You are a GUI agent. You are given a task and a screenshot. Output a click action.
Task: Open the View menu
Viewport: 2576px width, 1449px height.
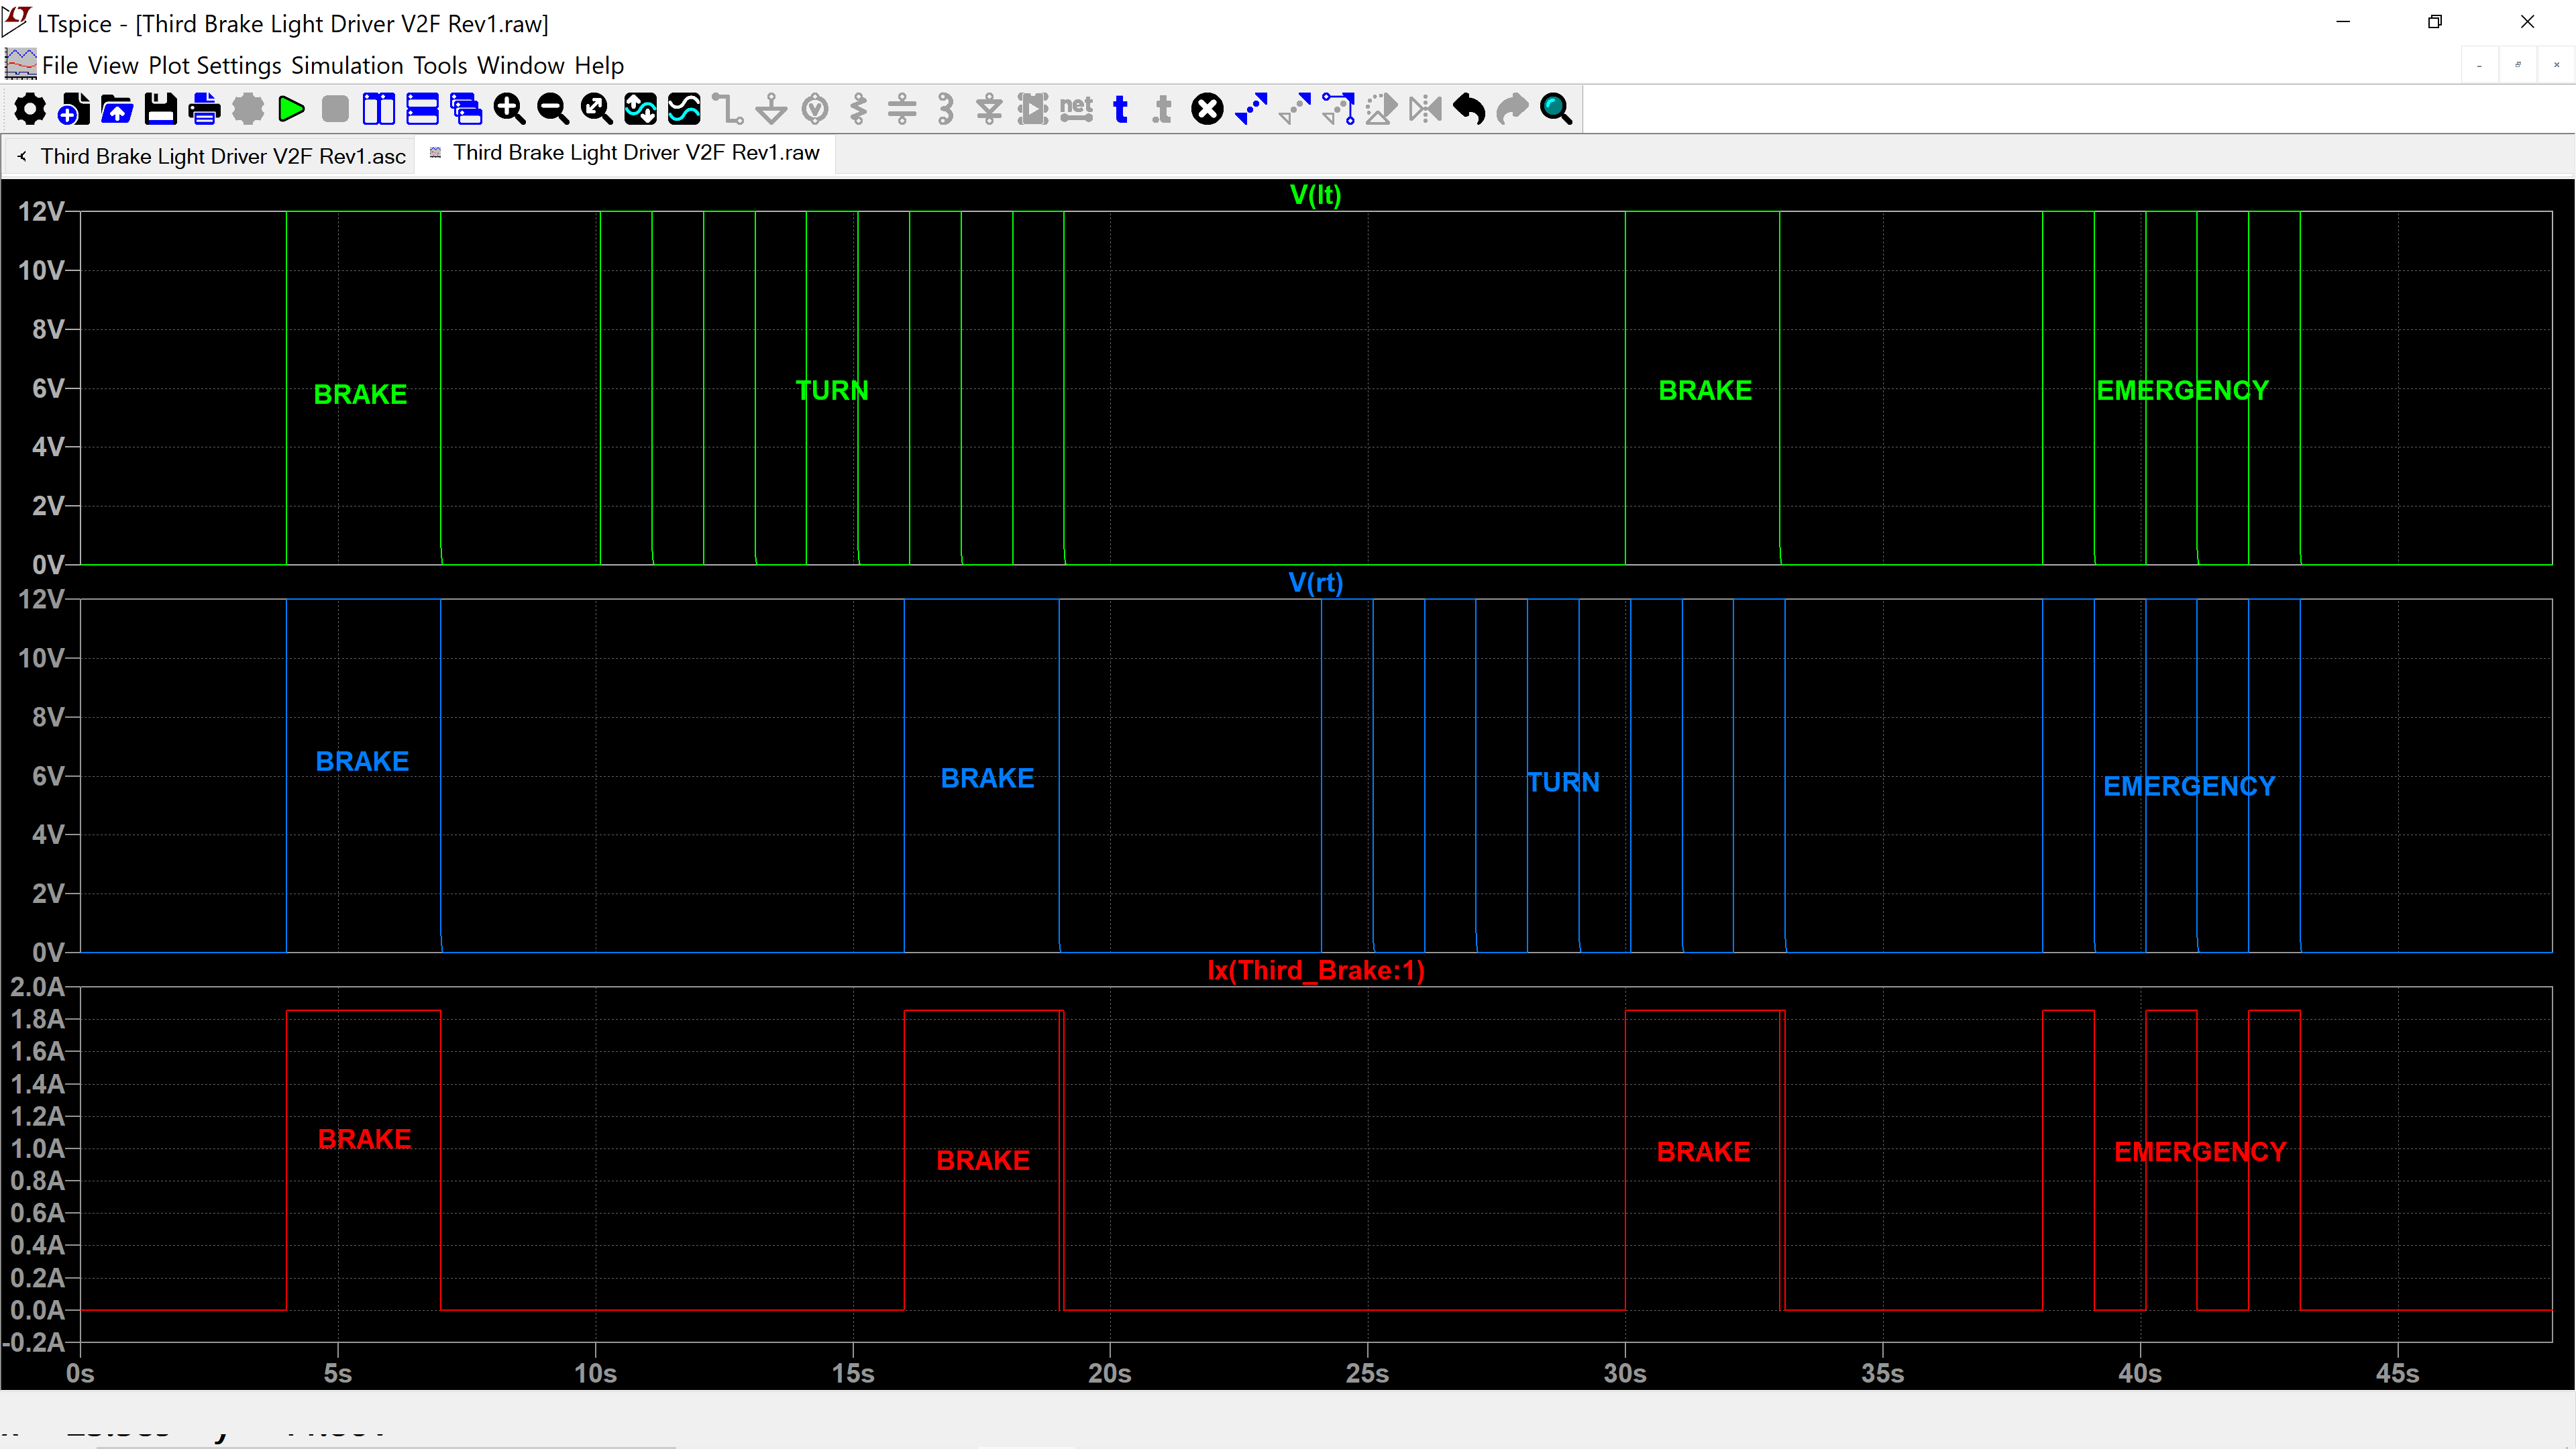(113, 66)
